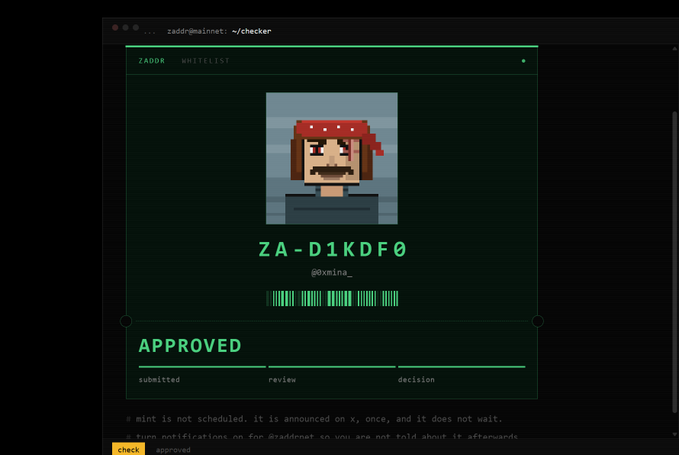Select the ZA-D1KDF0 ticket code
The width and height of the screenshot is (679, 455).
point(333,249)
